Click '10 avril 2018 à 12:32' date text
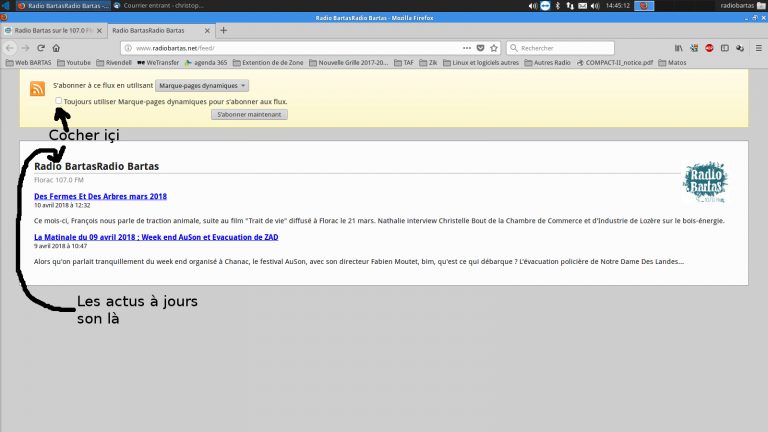This screenshot has height=432, width=768. point(62,205)
